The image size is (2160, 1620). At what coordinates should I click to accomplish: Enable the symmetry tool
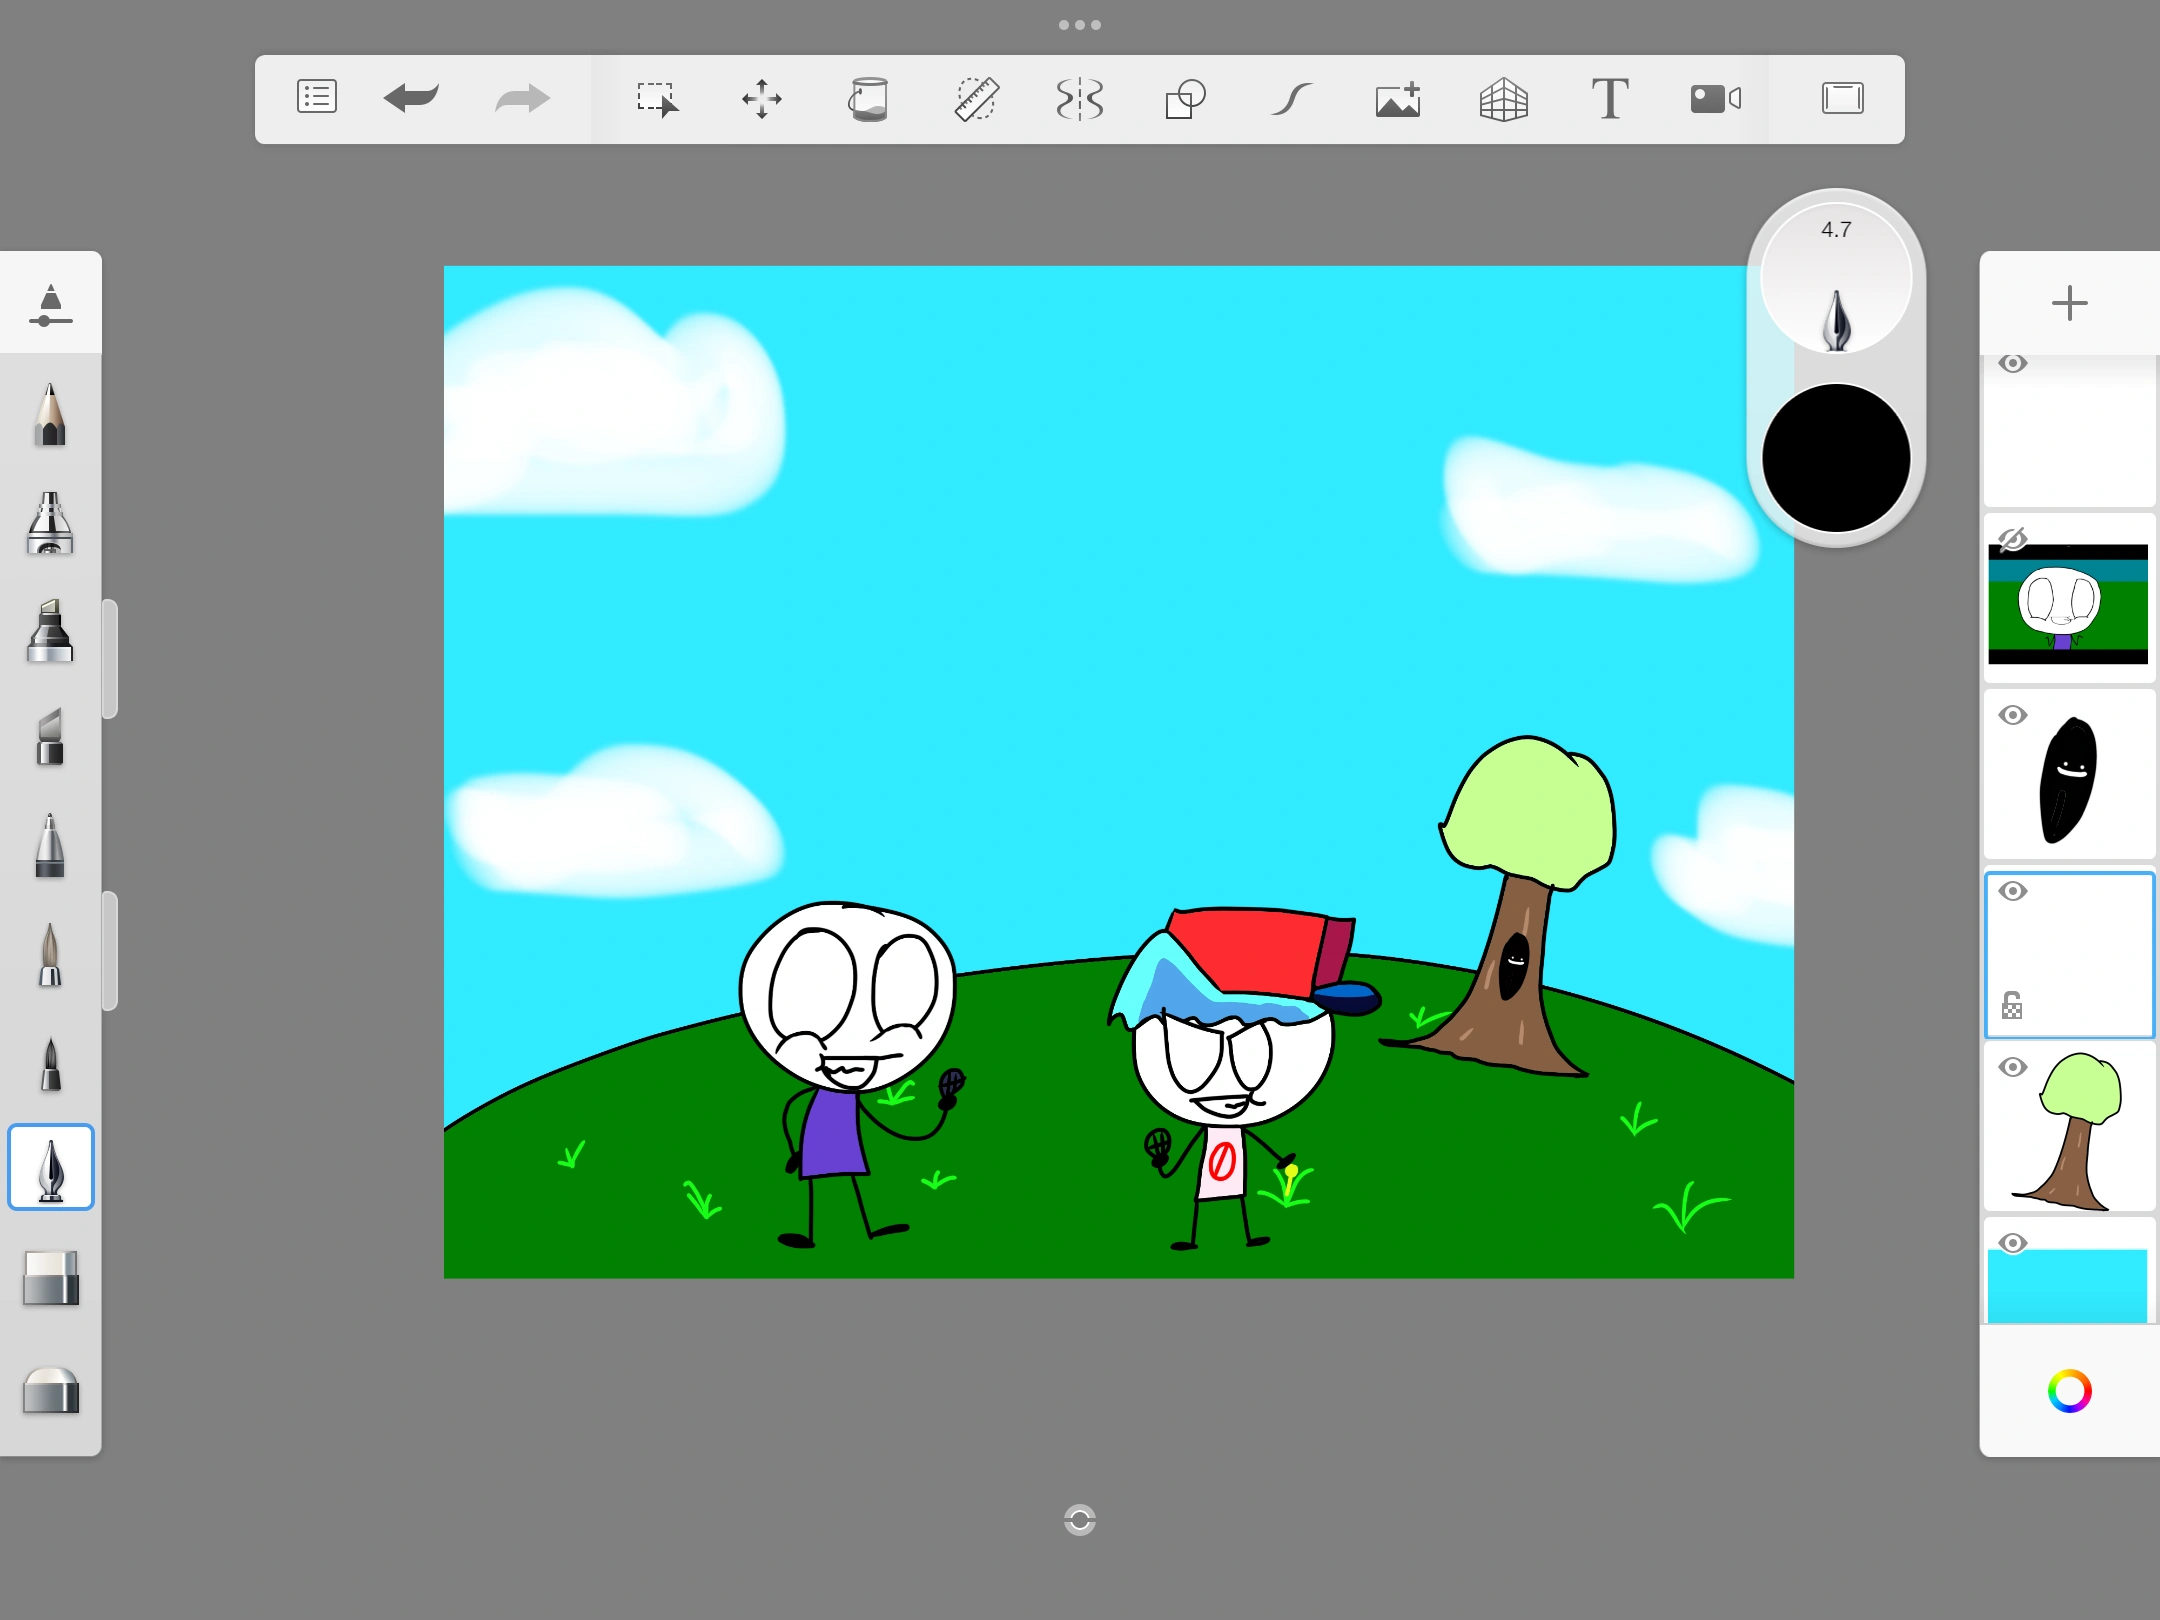1080,99
